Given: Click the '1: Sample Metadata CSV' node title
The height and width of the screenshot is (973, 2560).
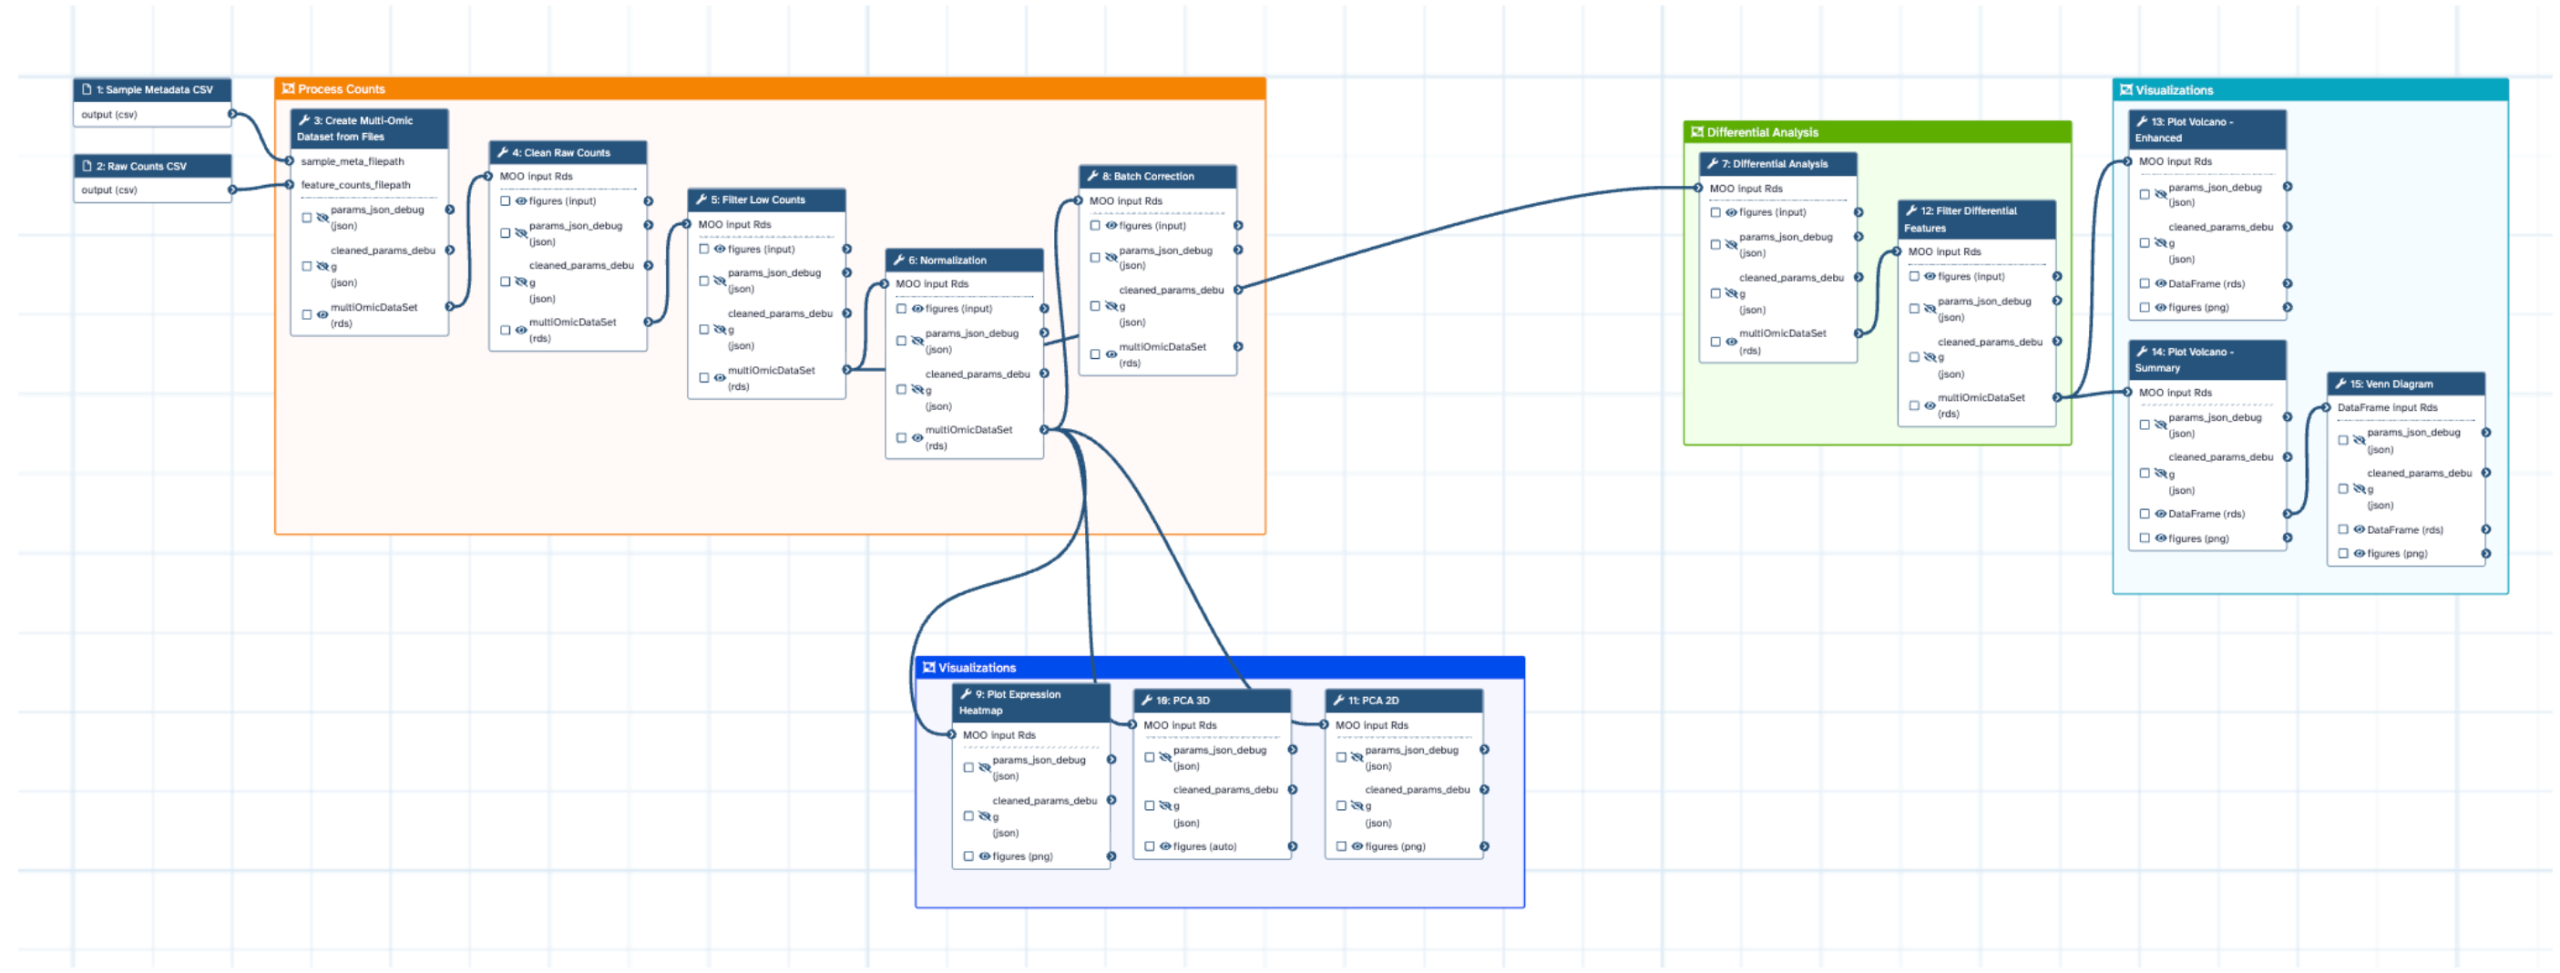Looking at the screenshot, I should pos(153,89).
